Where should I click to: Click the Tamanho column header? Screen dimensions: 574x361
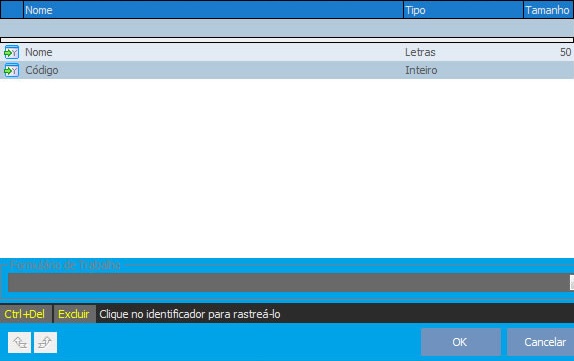click(549, 10)
